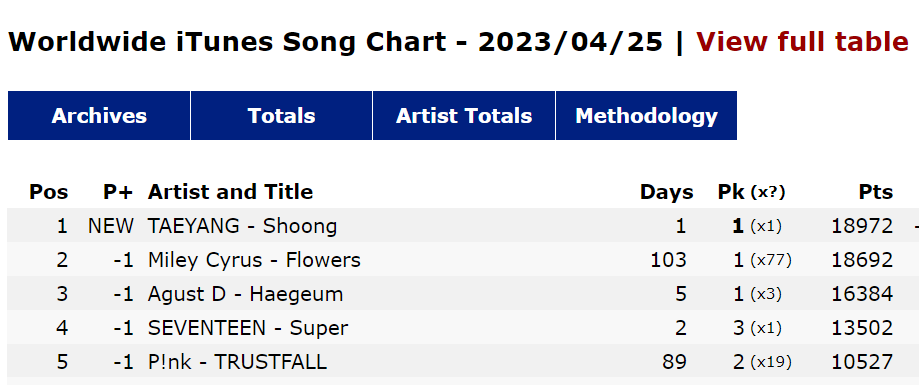Click the Pos column header
Screen dimensions: 919x385
[49, 192]
